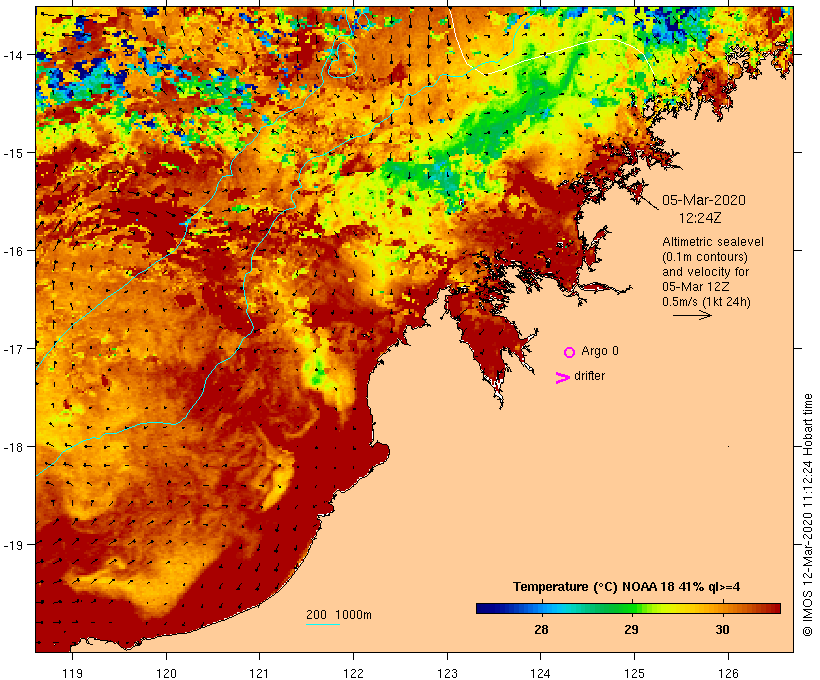820x680 pixels.
Task: Click the 122 longitude axis label
Action: [354, 673]
